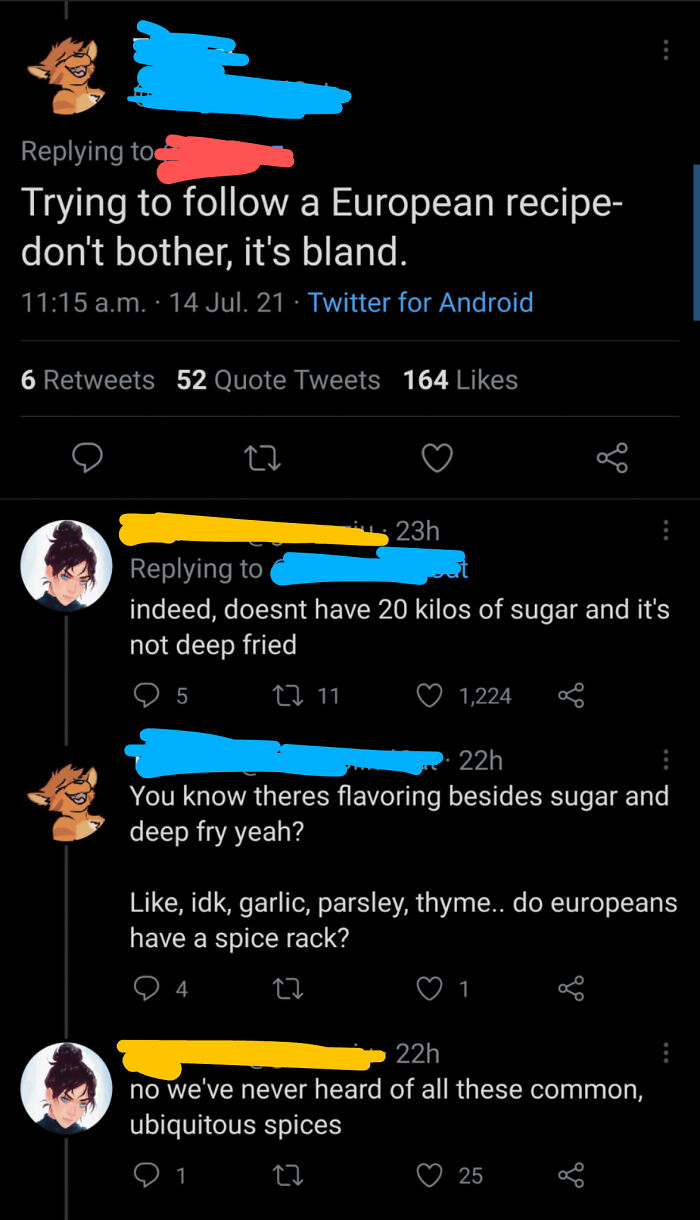The image size is (700, 1220).
Task: Open the reply icon on the main tweet
Action: [x=89, y=458]
